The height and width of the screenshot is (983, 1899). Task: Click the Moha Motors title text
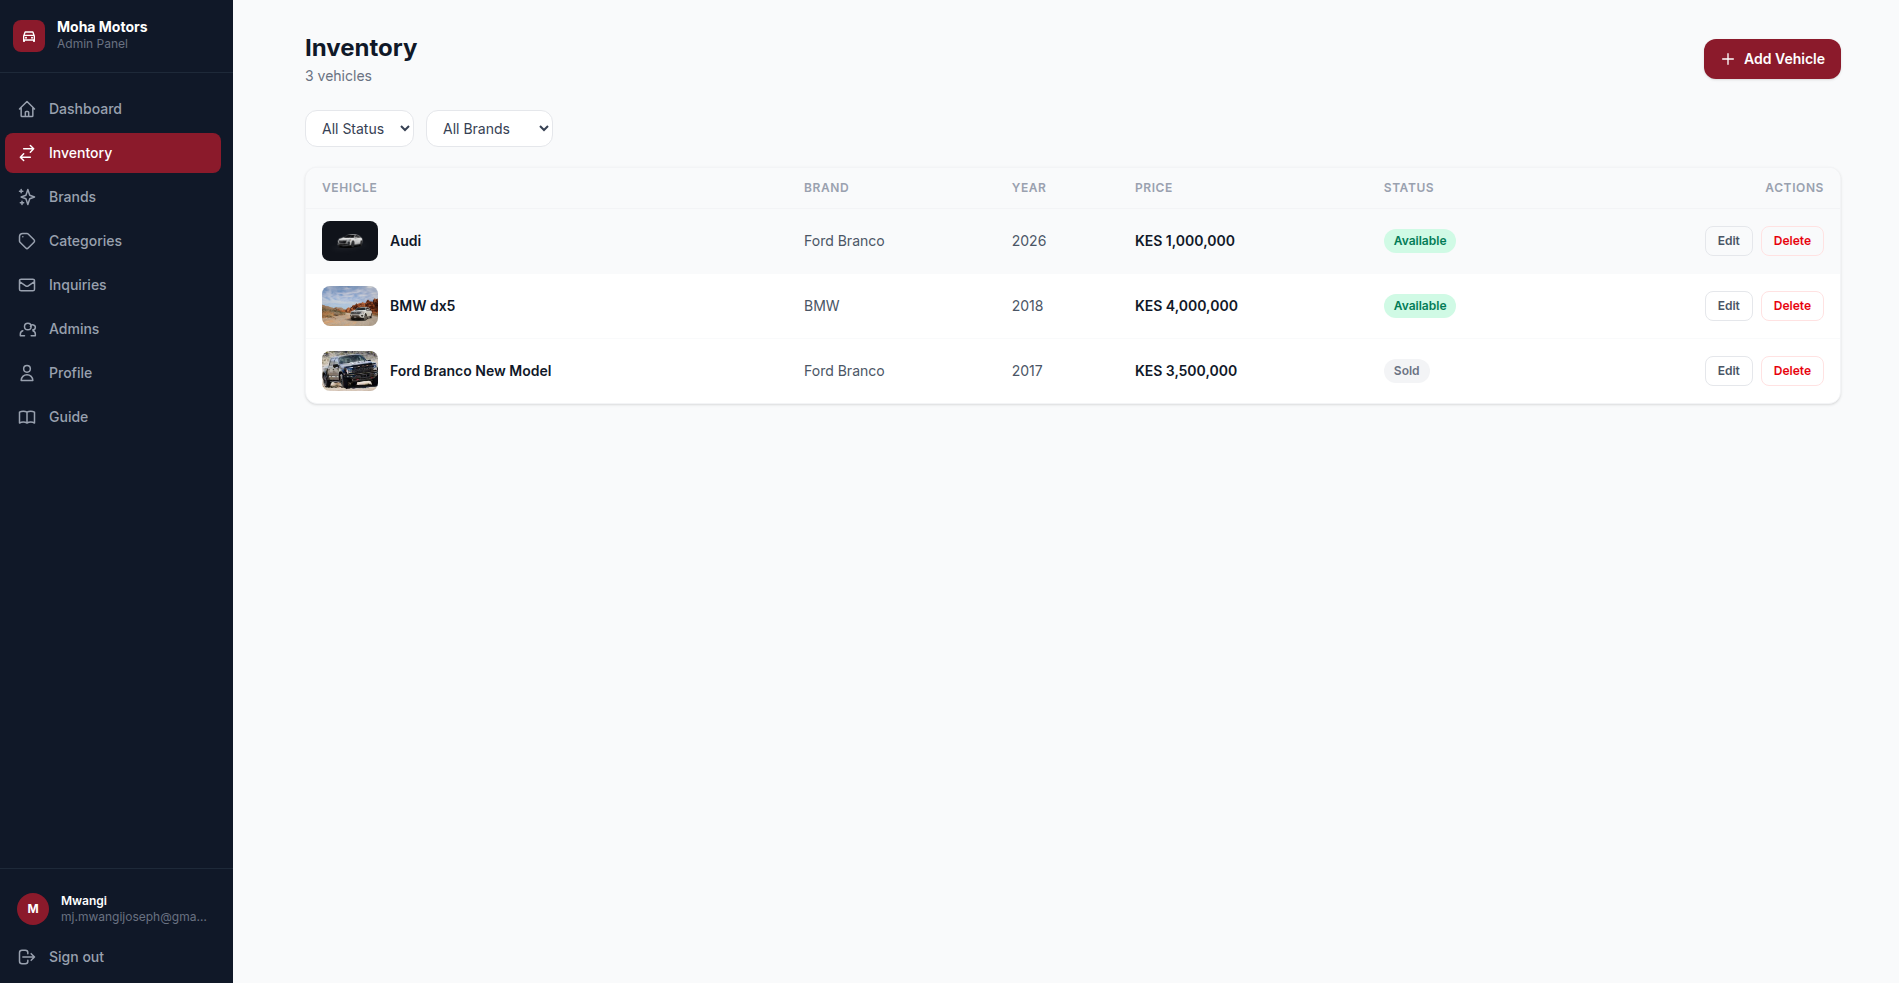102,27
